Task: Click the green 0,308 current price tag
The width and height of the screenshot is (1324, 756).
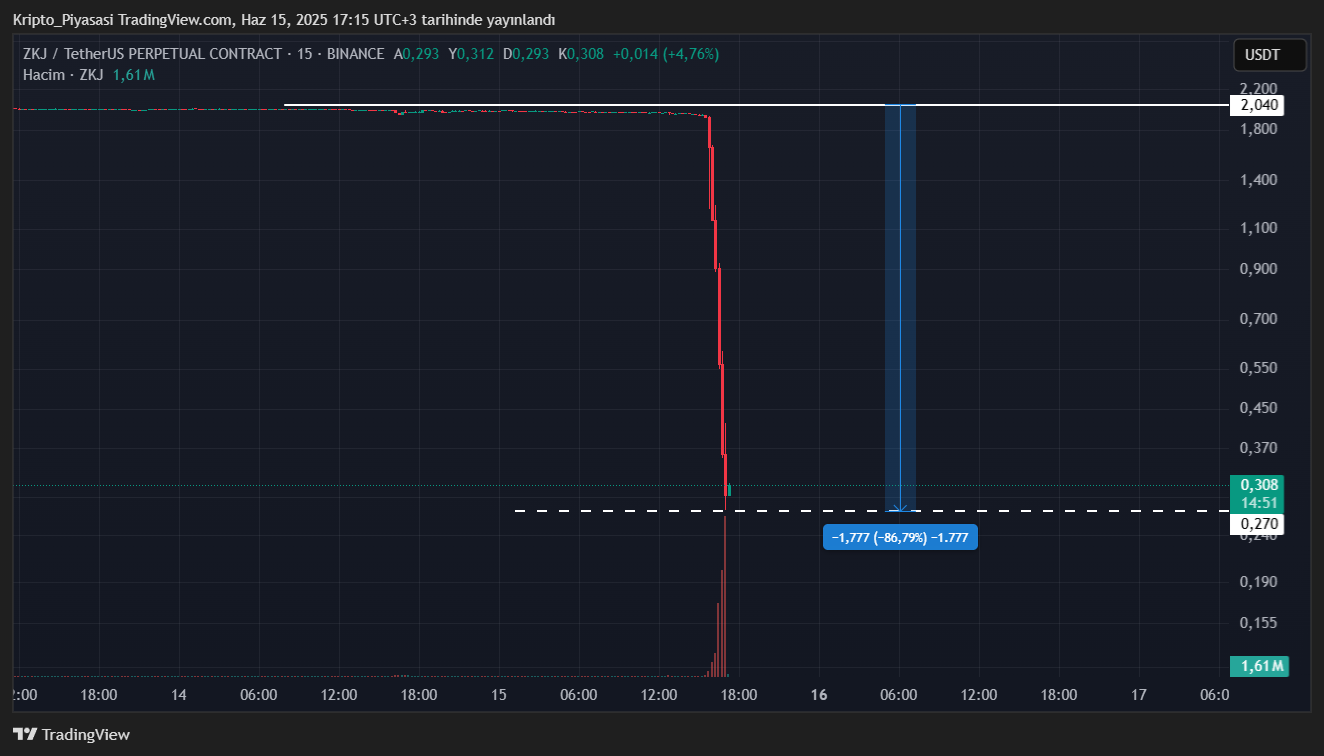Action: 1258,485
